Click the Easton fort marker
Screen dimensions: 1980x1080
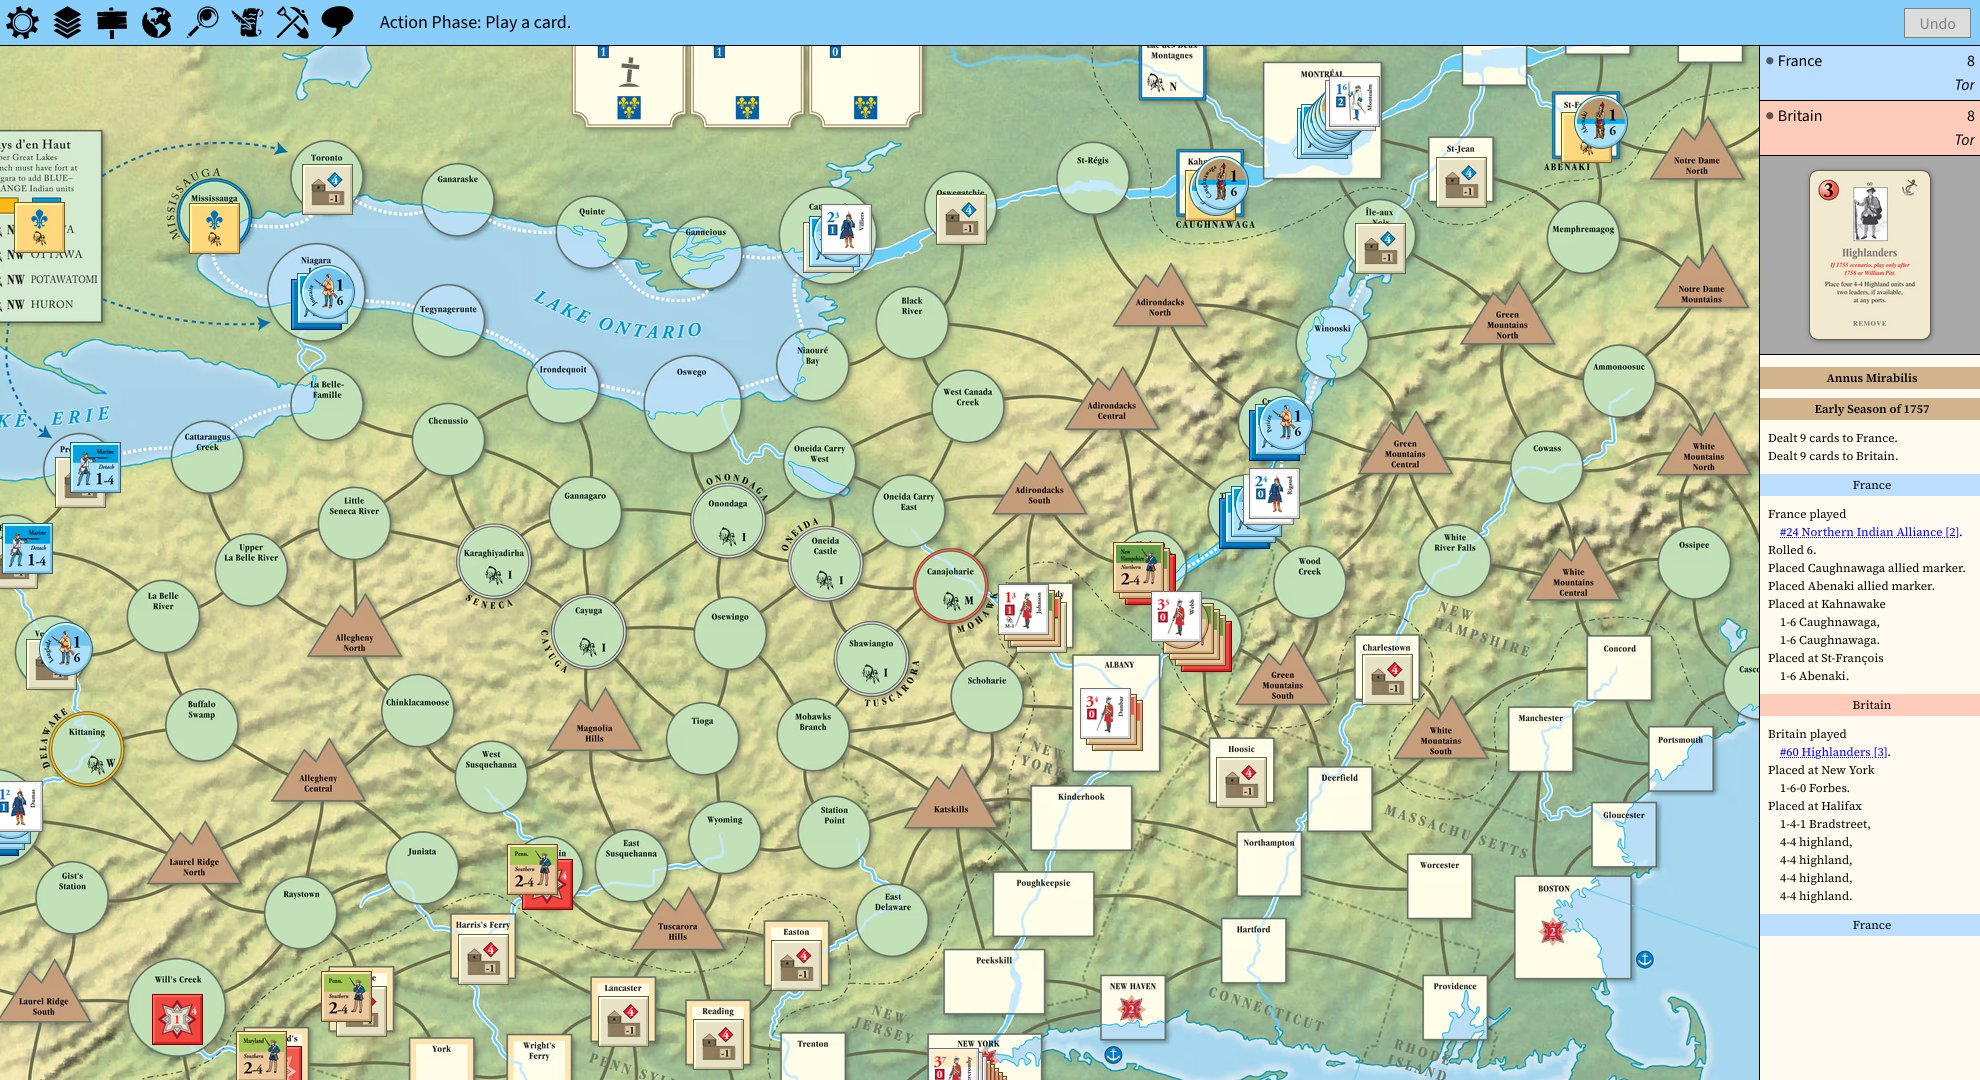[x=796, y=964]
